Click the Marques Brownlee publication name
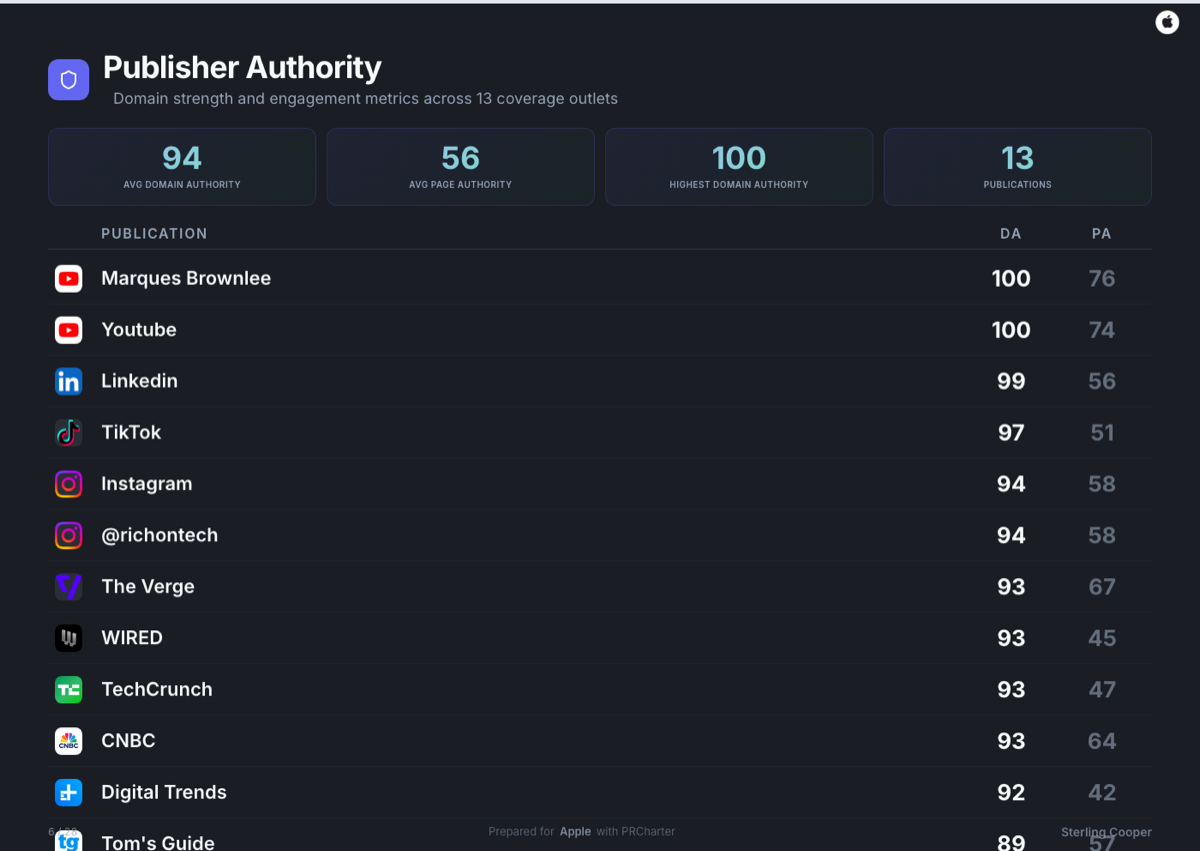 click(186, 278)
